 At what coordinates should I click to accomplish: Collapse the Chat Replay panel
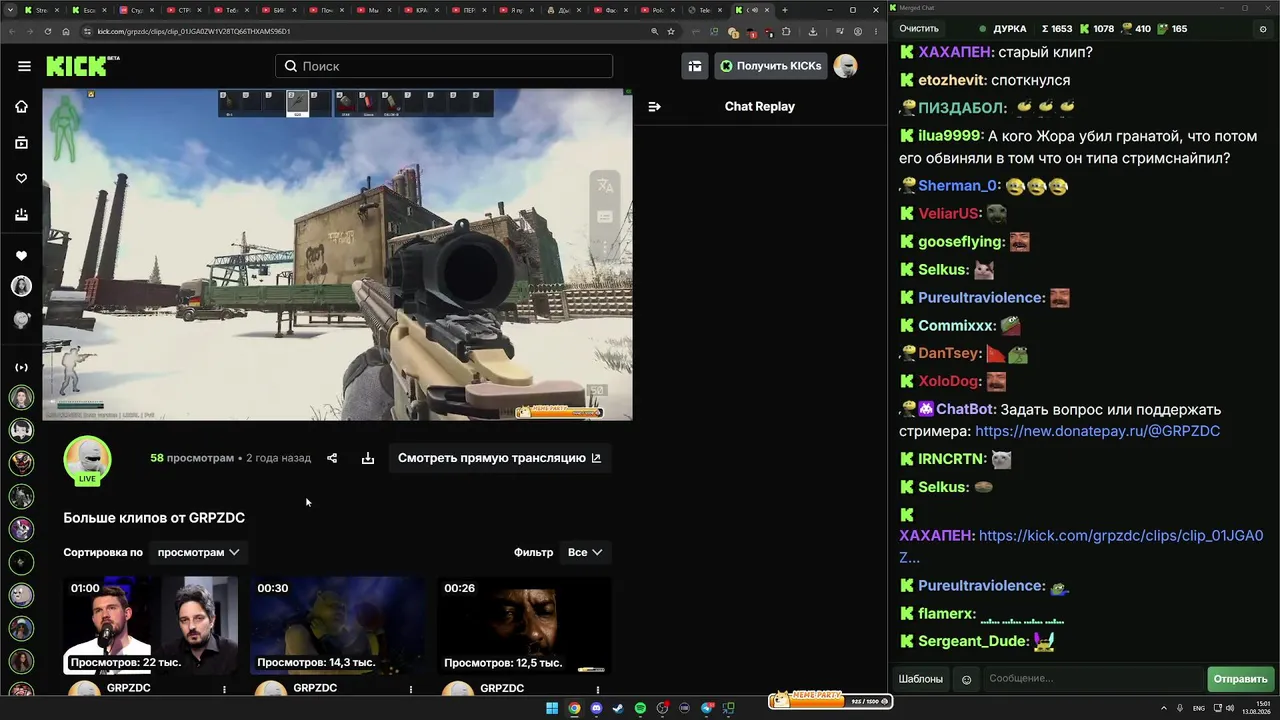pyautogui.click(x=654, y=107)
